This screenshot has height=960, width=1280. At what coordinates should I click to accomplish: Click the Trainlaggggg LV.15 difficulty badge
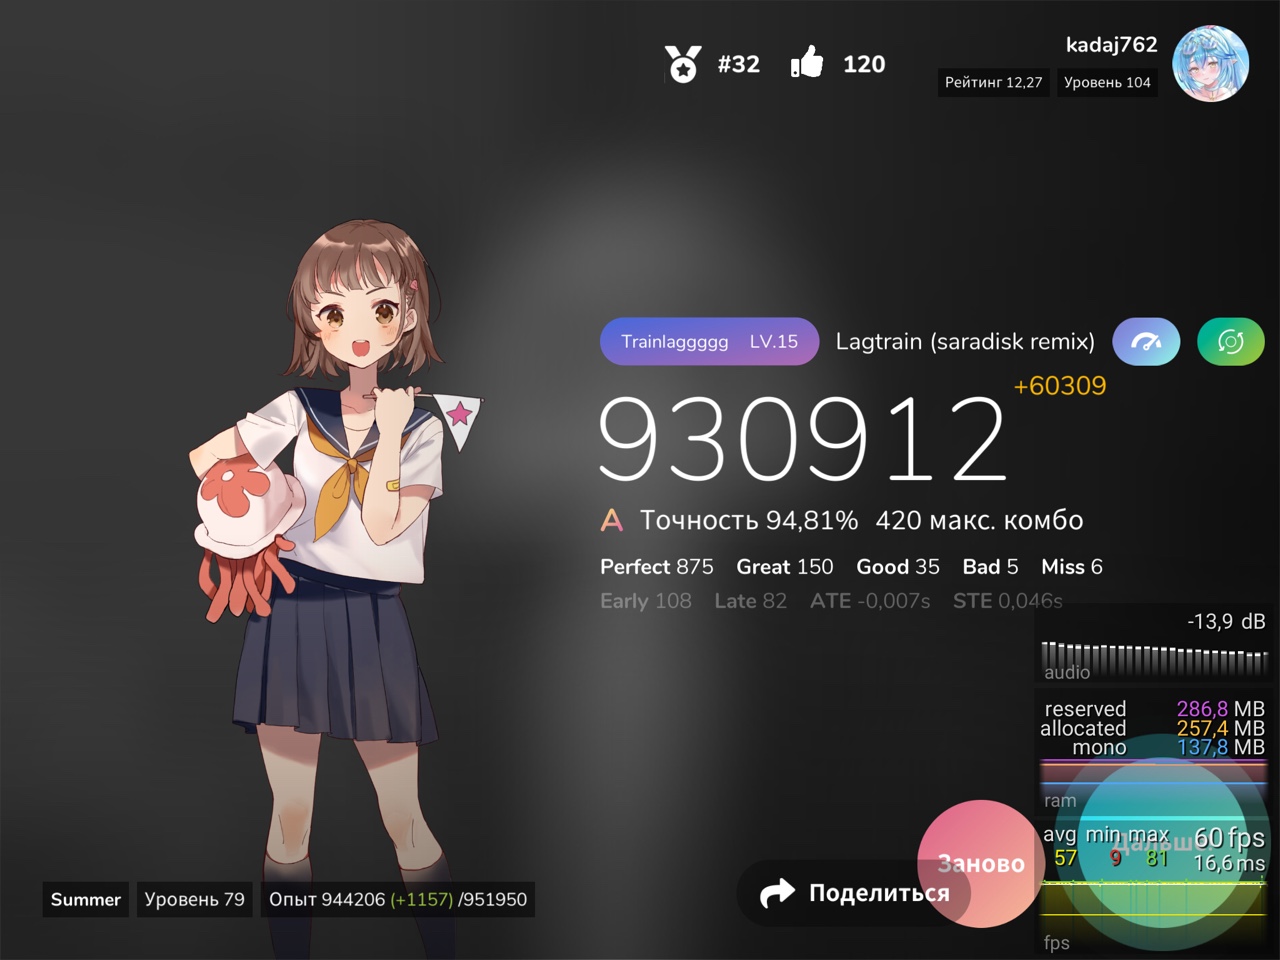(x=709, y=342)
